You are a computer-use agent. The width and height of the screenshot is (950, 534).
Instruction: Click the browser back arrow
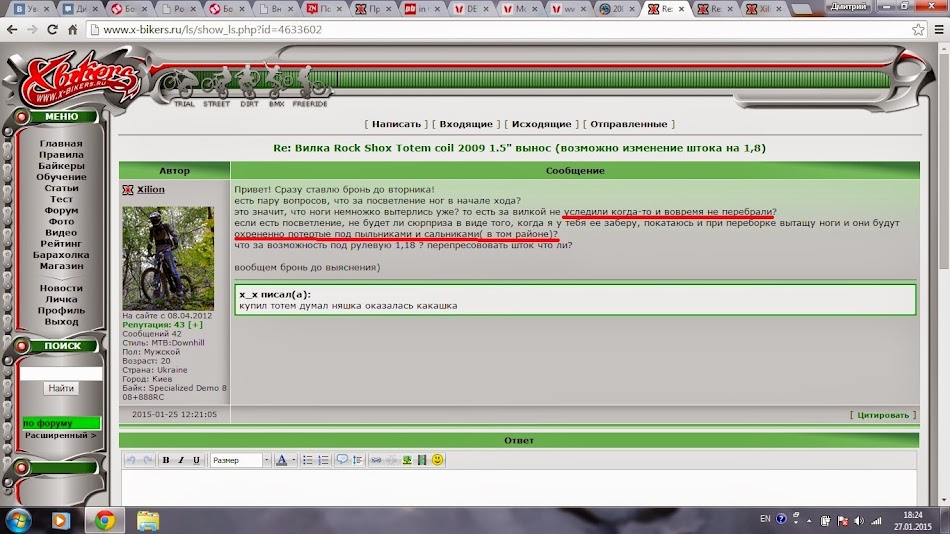pyautogui.click(x=12, y=29)
